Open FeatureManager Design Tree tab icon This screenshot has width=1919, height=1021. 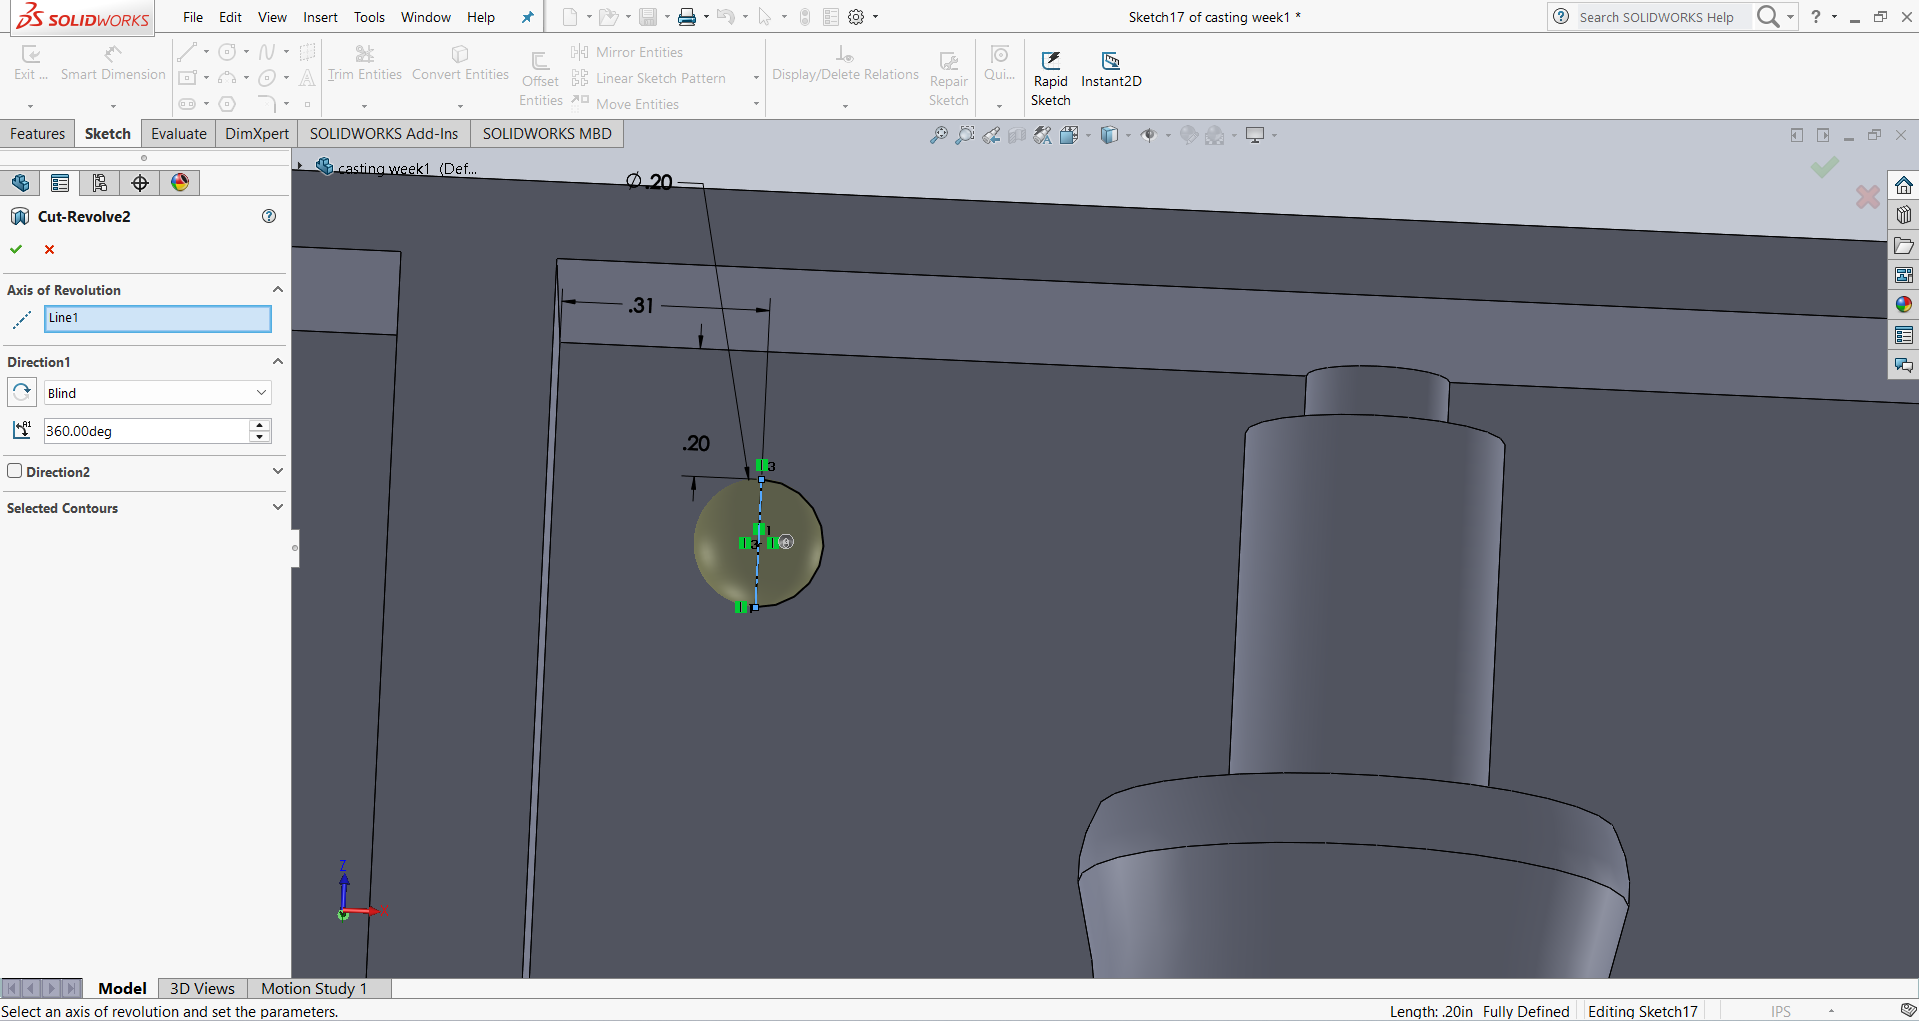(20, 183)
